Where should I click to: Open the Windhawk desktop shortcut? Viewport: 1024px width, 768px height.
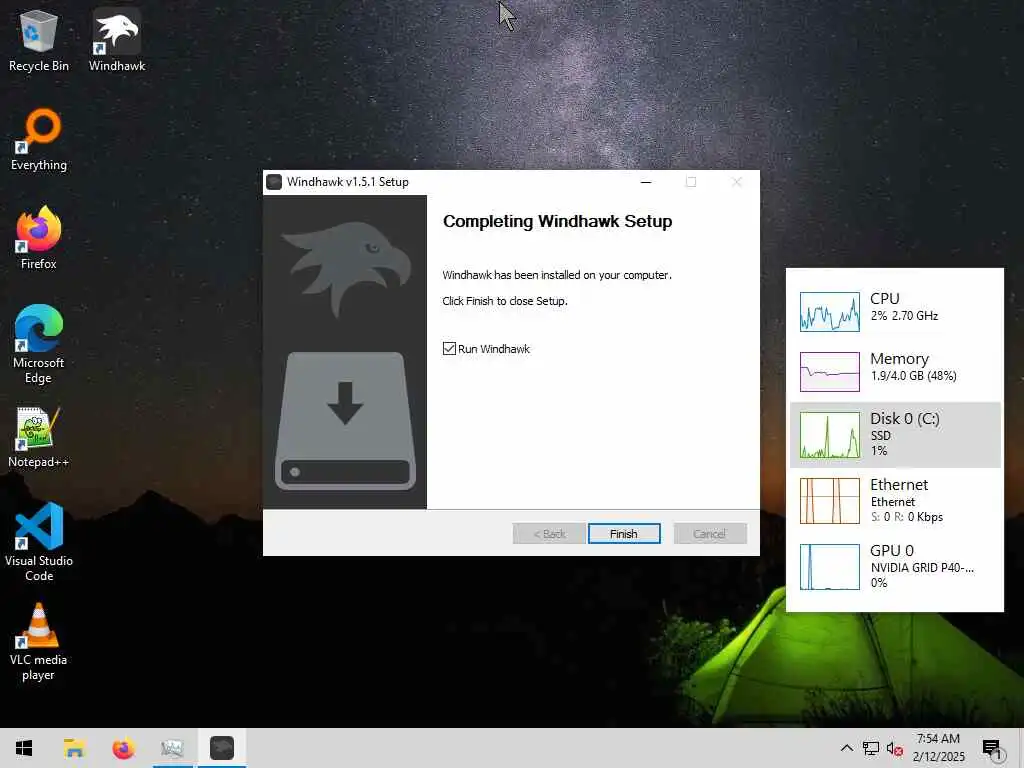pos(117,40)
